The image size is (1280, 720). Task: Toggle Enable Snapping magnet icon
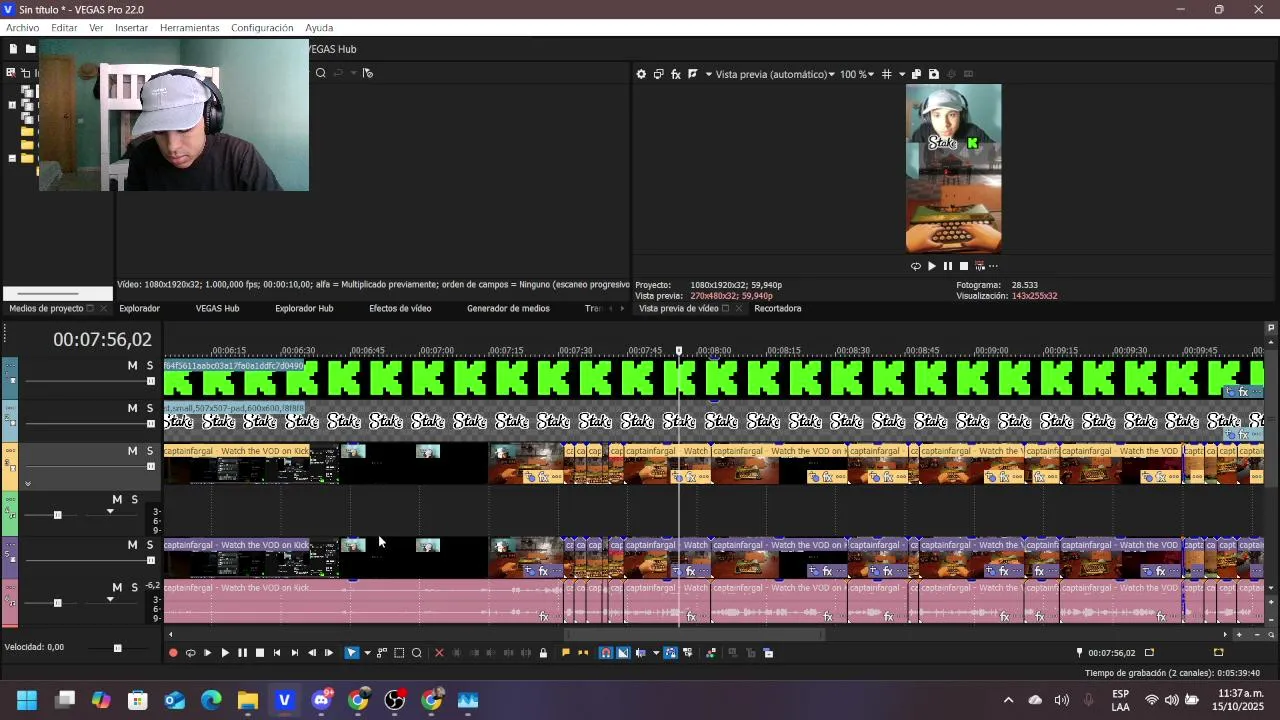click(x=606, y=653)
